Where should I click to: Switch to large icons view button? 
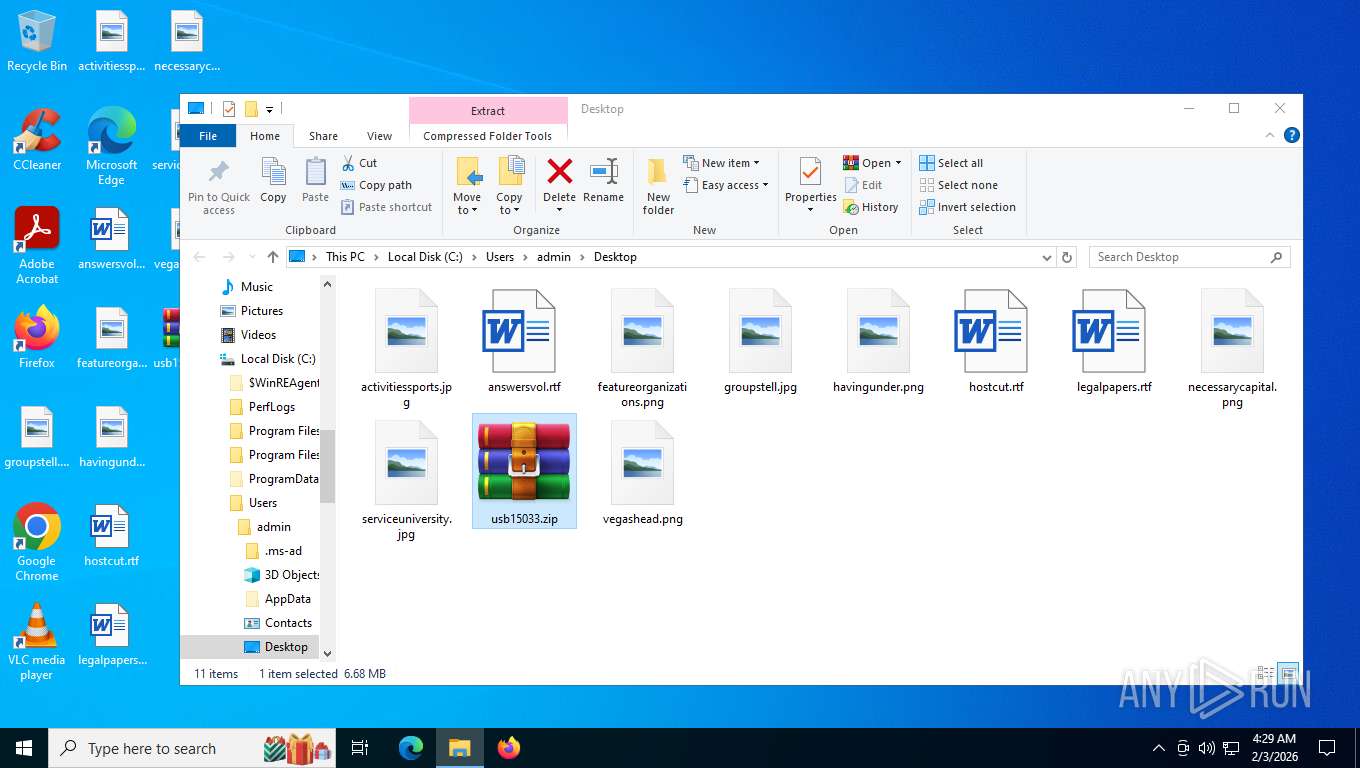tap(1289, 673)
